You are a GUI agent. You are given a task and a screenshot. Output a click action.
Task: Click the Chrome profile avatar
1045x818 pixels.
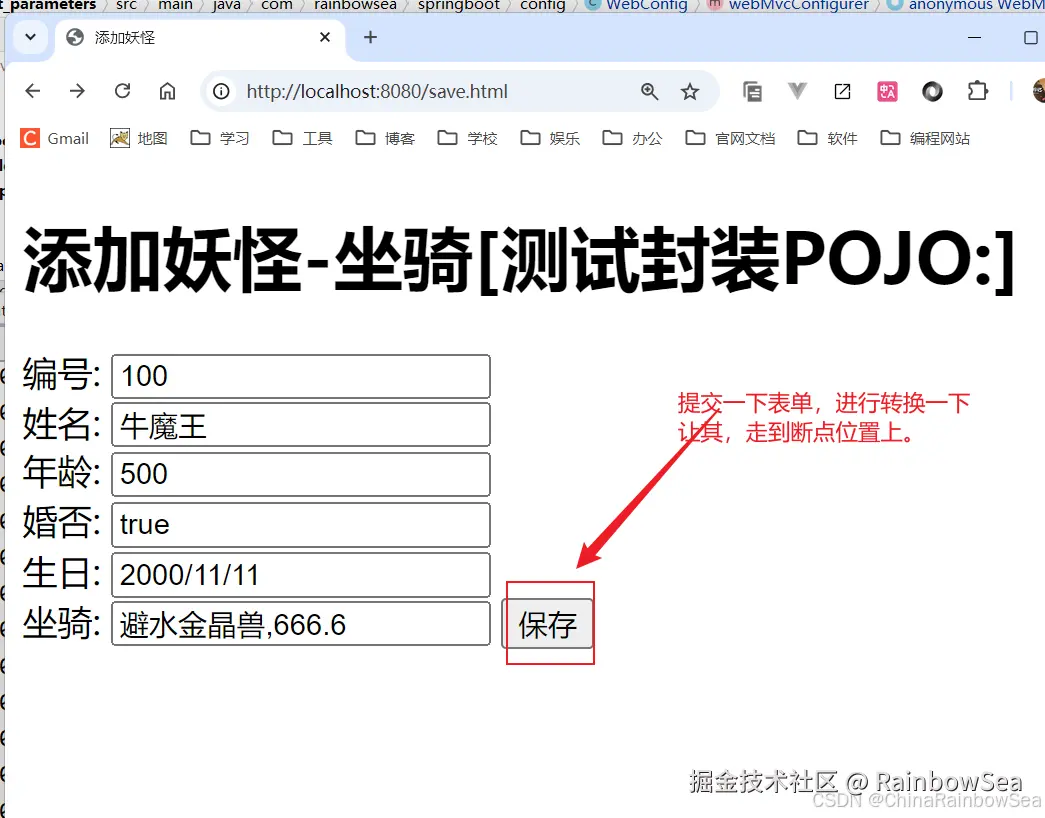coord(1037,90)
